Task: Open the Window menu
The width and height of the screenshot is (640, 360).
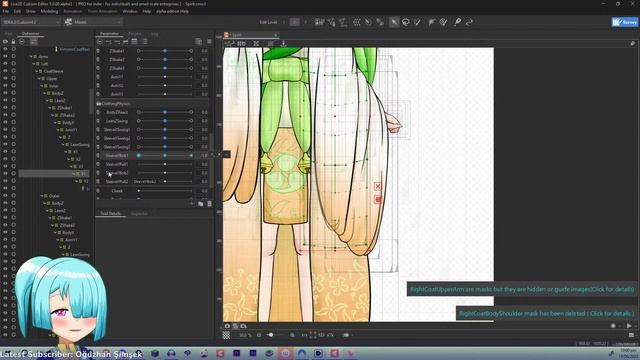Action: [x=130, y=11]
